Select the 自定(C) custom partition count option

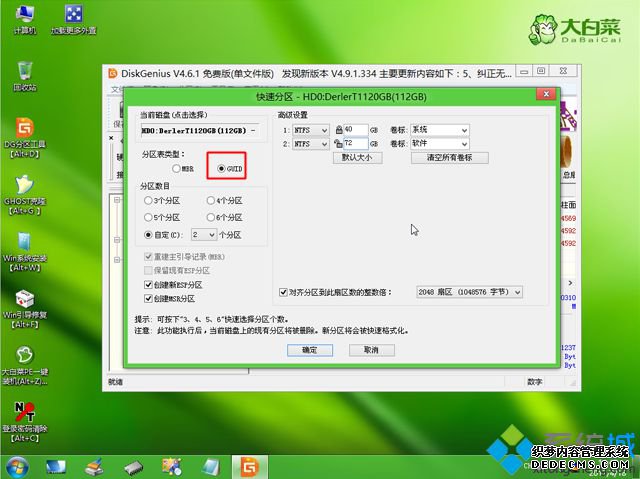coord(163,235)
